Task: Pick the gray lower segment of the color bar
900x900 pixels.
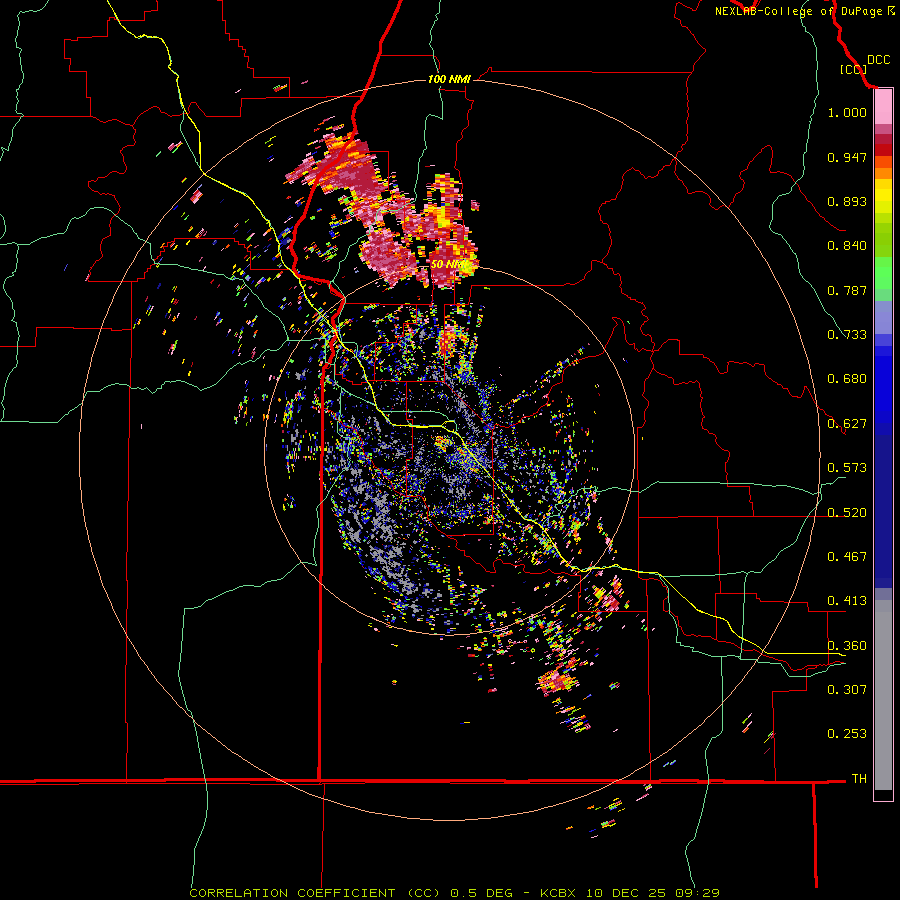Action: 883,695
